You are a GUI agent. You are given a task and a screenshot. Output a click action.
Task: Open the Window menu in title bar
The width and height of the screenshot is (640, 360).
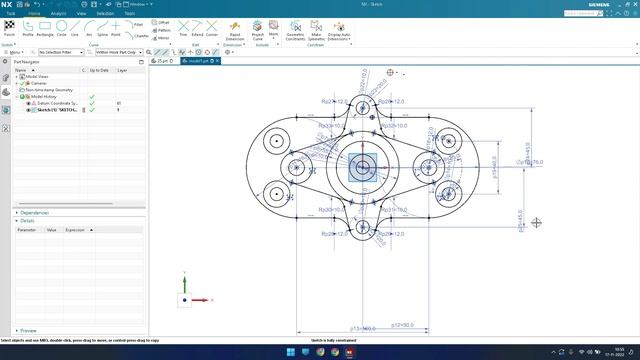pyautogui.click(x=138, y=4)
